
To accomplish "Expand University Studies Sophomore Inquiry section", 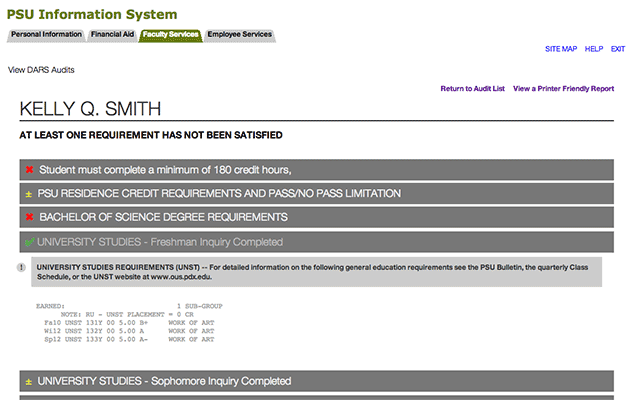I will tap(317, 381).
